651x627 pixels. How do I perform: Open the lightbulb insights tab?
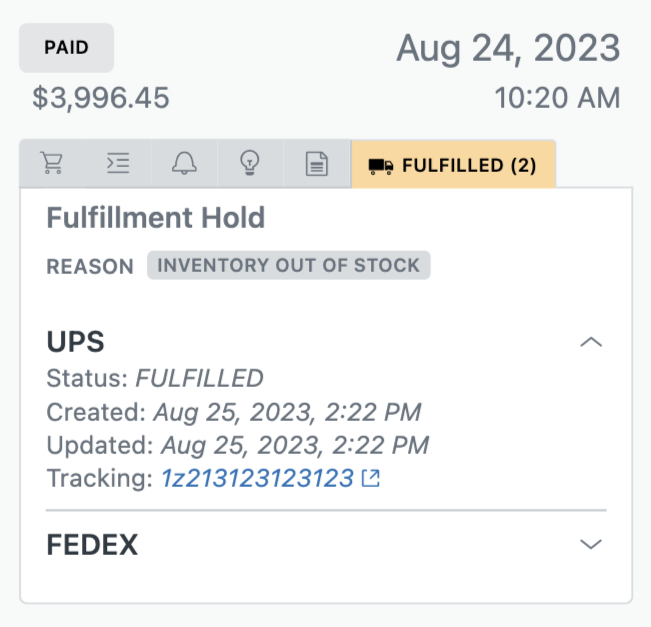250,164
